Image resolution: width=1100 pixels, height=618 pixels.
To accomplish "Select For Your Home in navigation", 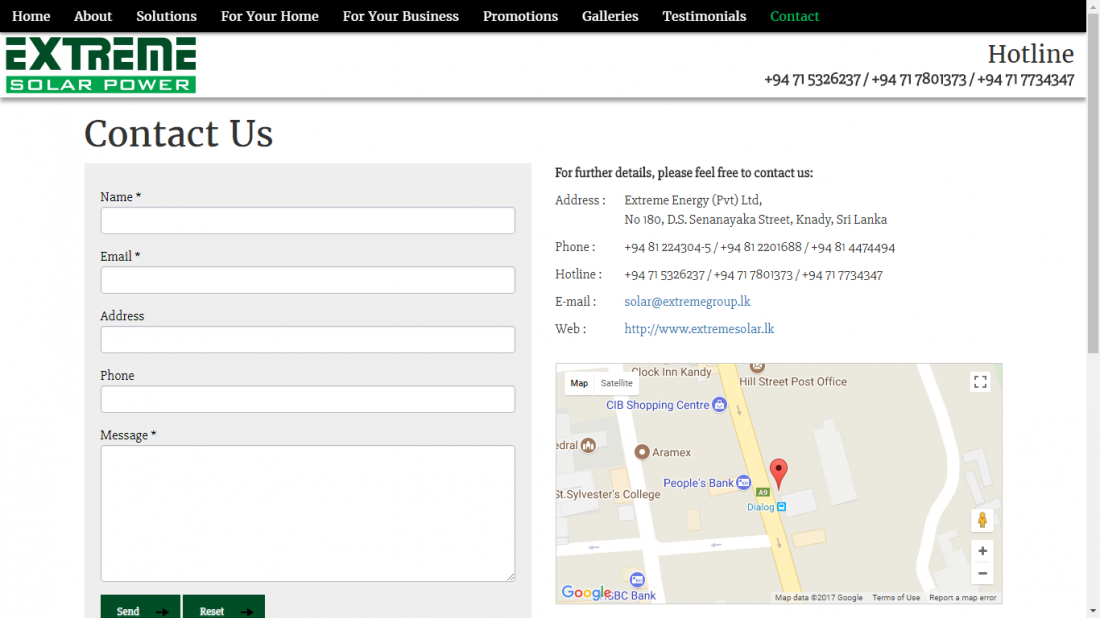I will click(269, 16).
